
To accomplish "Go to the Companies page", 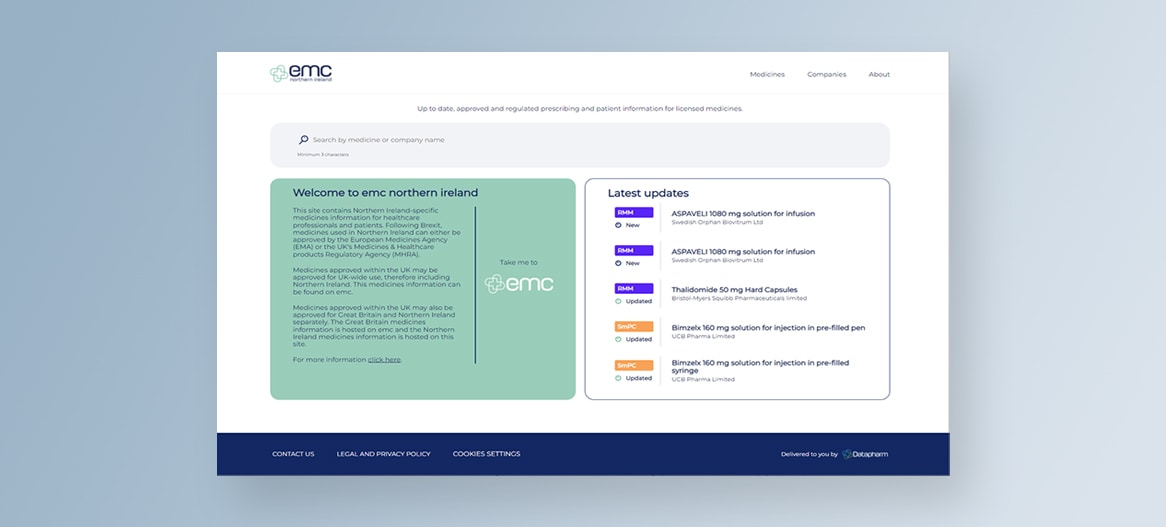I will [826, 74].
